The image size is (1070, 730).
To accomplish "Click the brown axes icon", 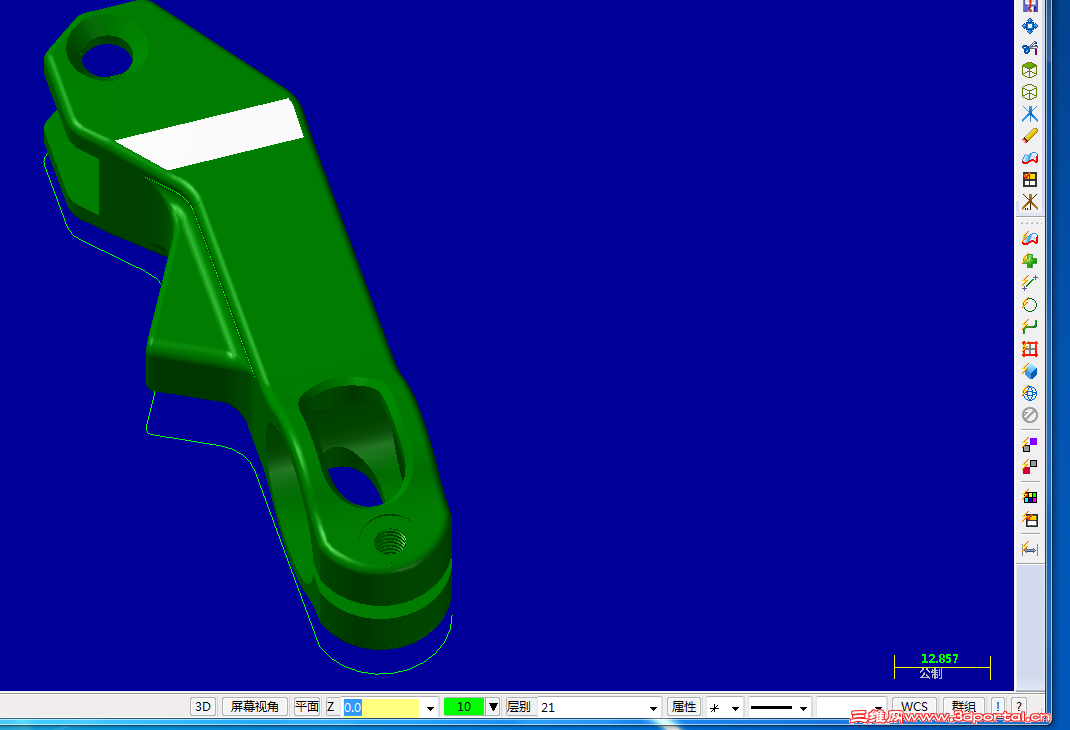I will (1030, 202).
